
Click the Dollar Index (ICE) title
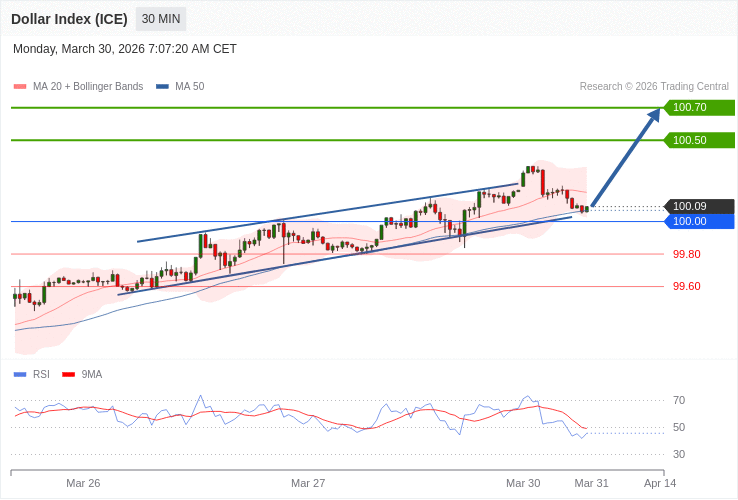click(69, 19)
